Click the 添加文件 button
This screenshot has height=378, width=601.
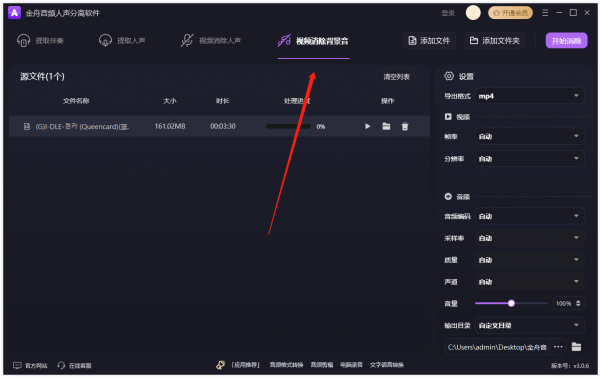(429, 41)
